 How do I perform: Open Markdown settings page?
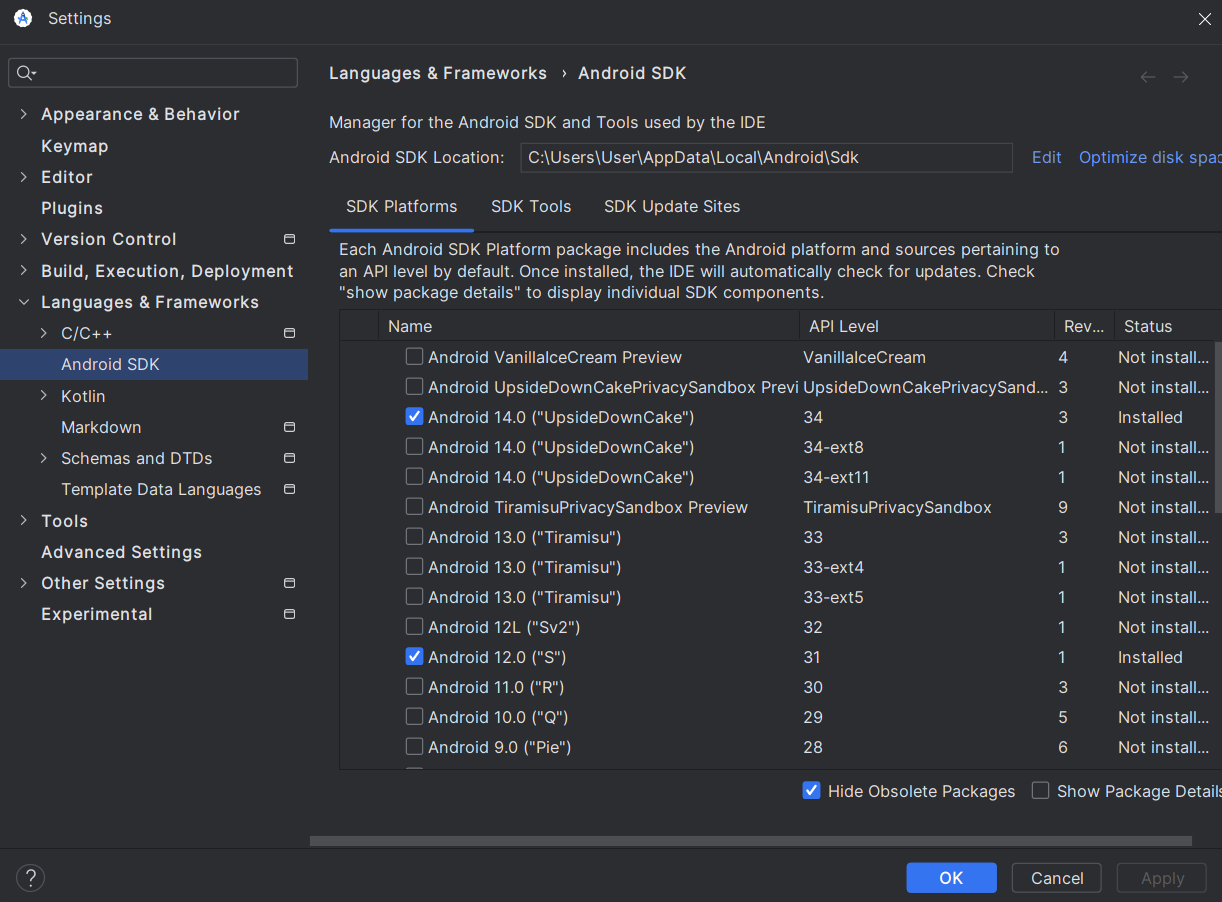[101, 427]
